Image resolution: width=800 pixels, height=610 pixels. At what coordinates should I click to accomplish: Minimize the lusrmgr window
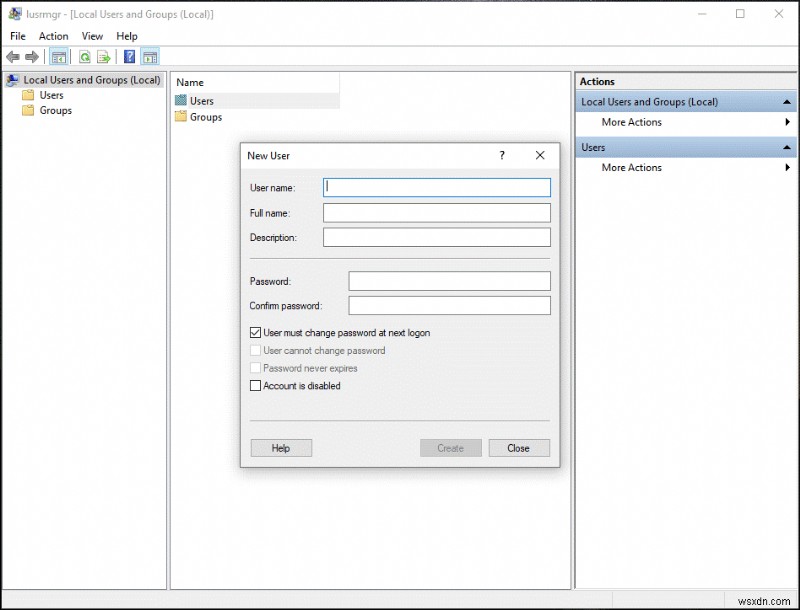(703, 14)
